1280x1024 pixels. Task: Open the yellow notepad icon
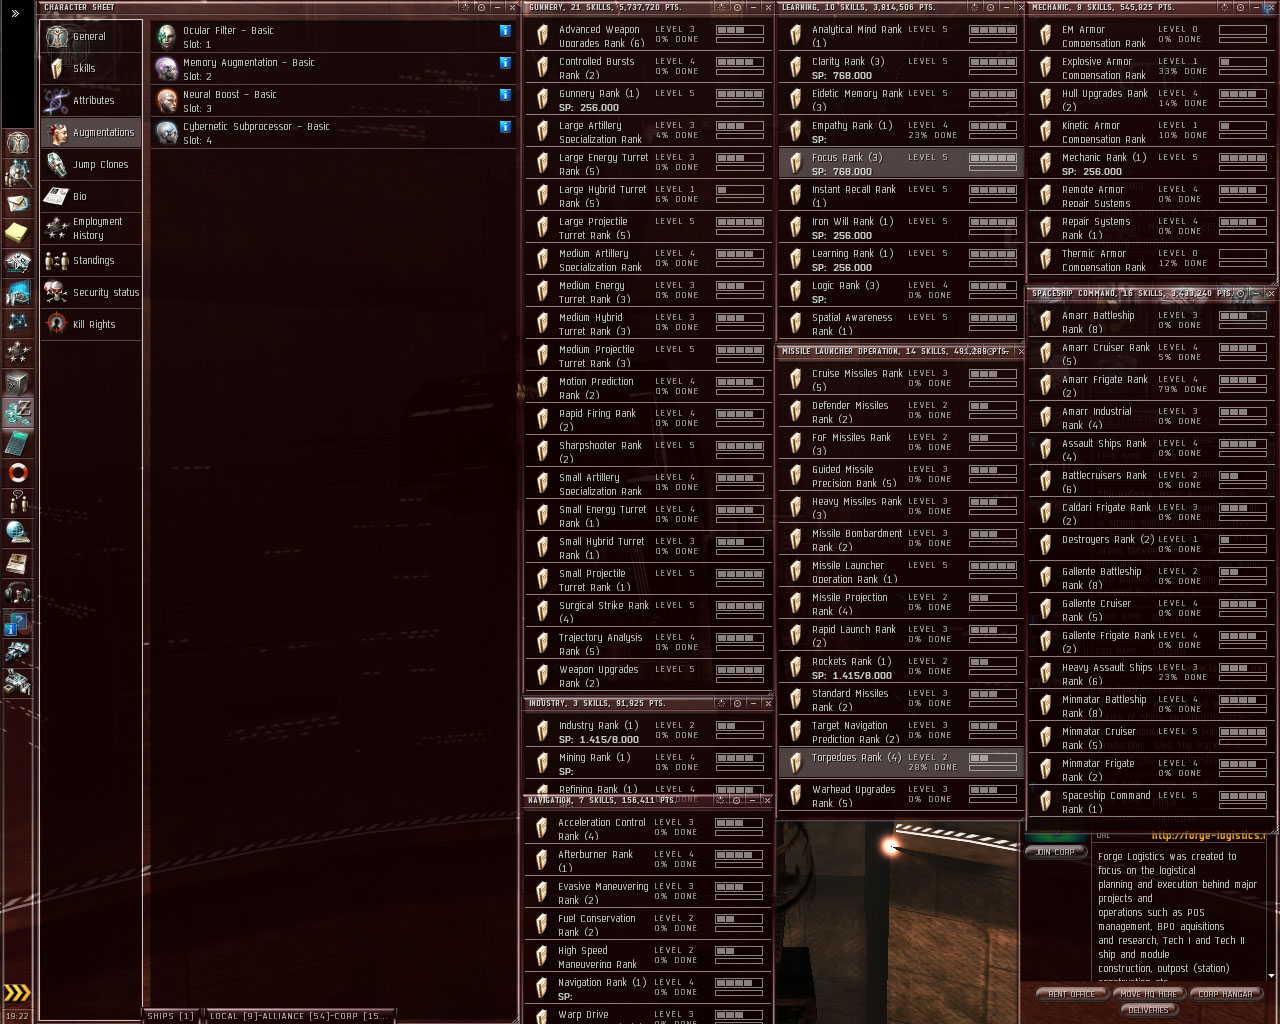pos(18,233)
